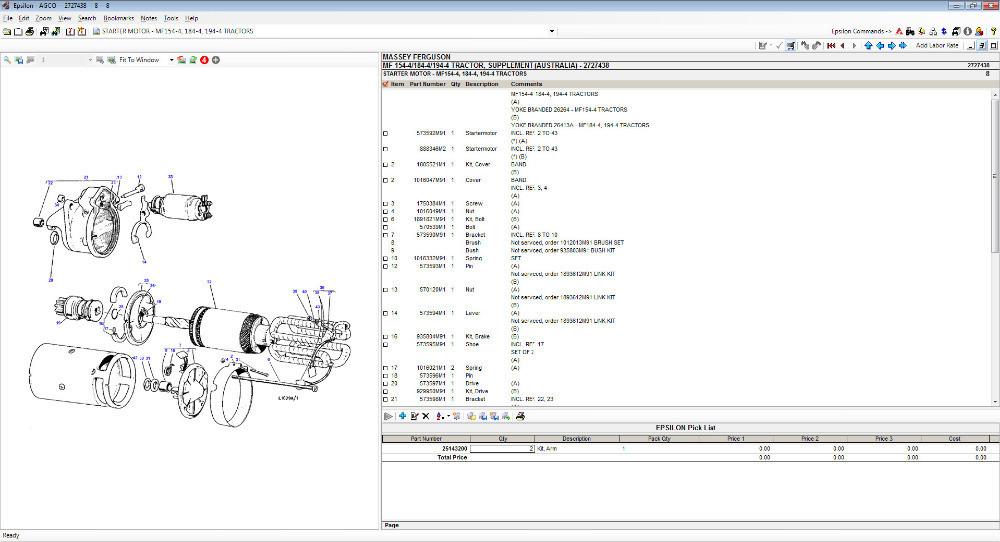This screenshot has width=1000, height=542.
Task: Click the magnifier icon in diagram toolbar
Action: pyautogui.click(x=7, y=60)
